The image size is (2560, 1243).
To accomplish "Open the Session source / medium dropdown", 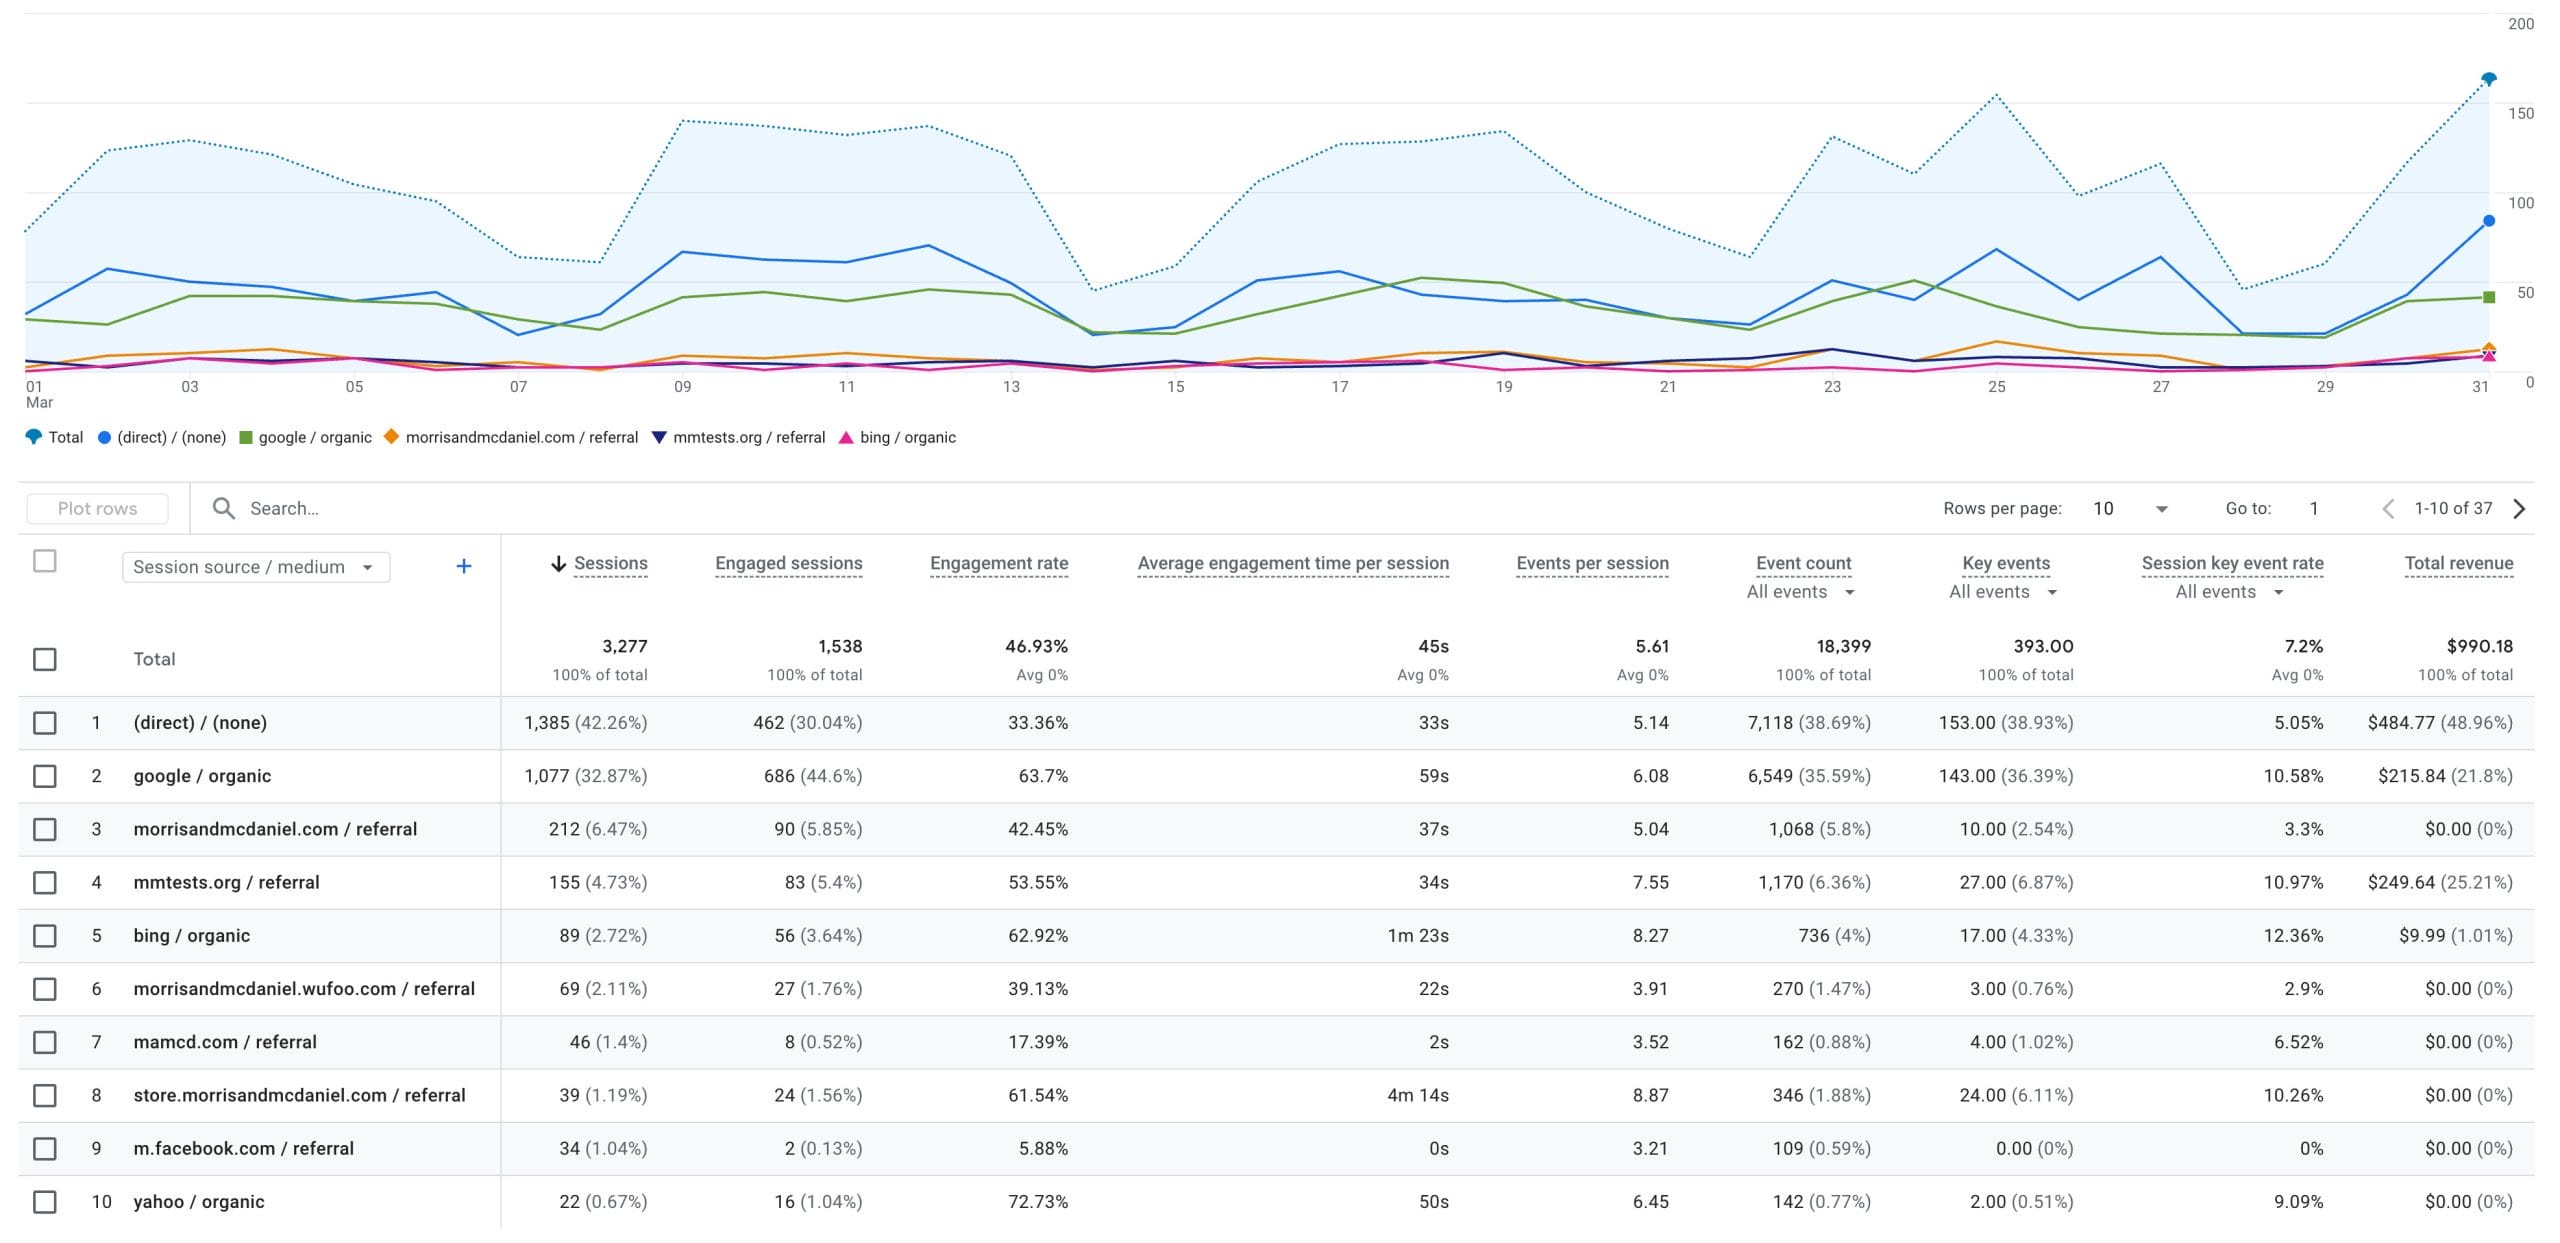I will 255,567.
